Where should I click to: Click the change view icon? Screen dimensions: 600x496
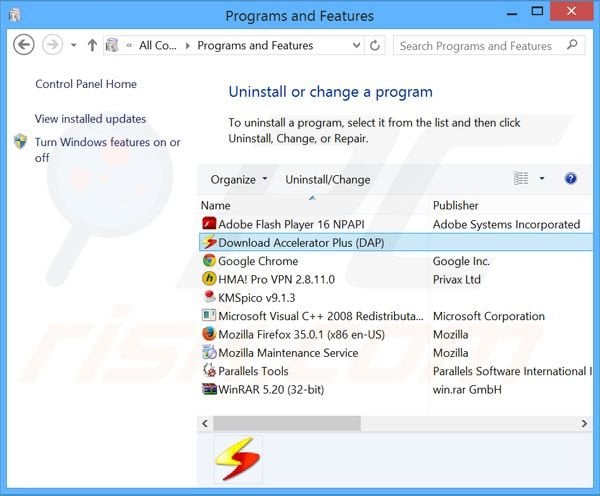tap(521, 178)
